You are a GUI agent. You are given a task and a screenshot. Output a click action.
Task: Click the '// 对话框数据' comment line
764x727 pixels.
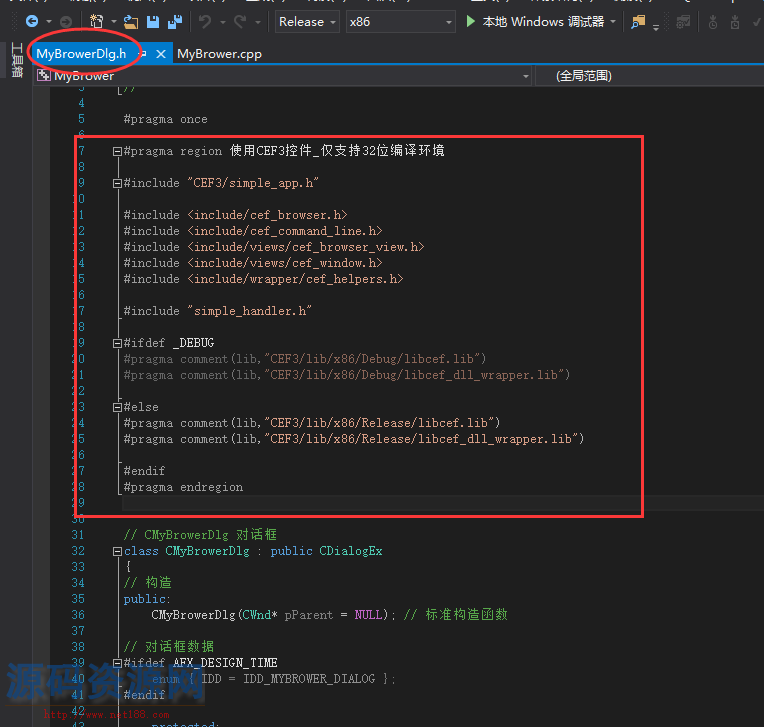(x=169, y=647)
